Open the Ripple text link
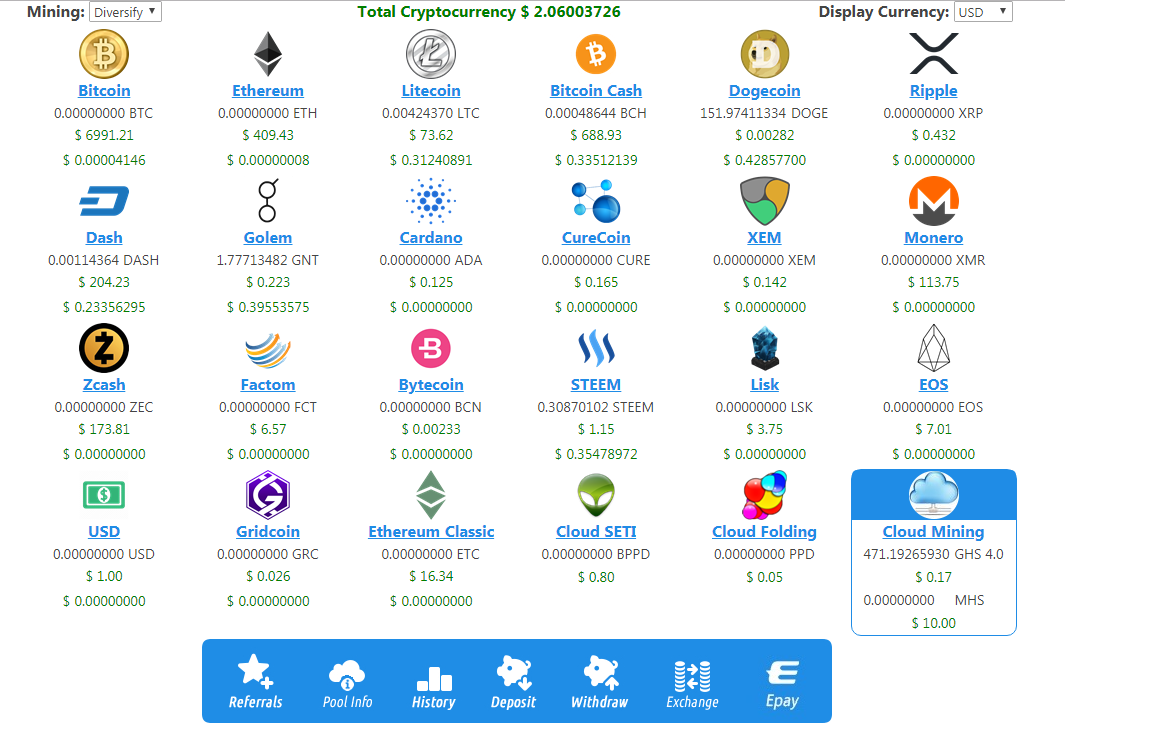Screen dimensions: 1152x732 click(933, 90)
